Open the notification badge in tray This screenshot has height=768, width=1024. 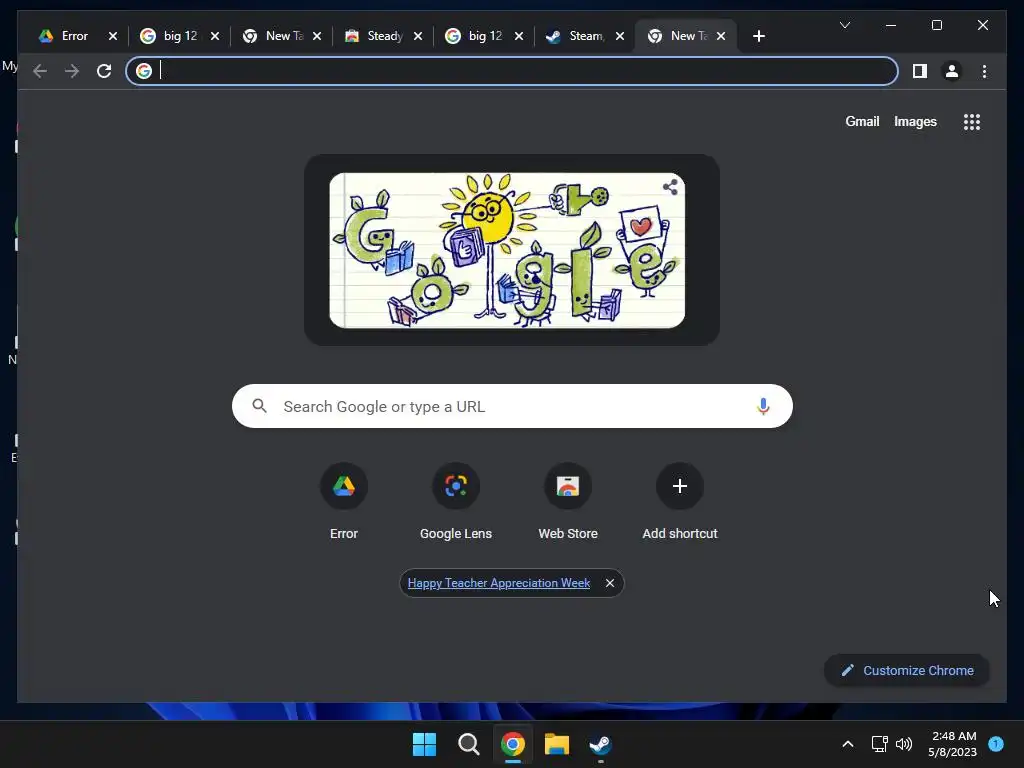point(996,744)
